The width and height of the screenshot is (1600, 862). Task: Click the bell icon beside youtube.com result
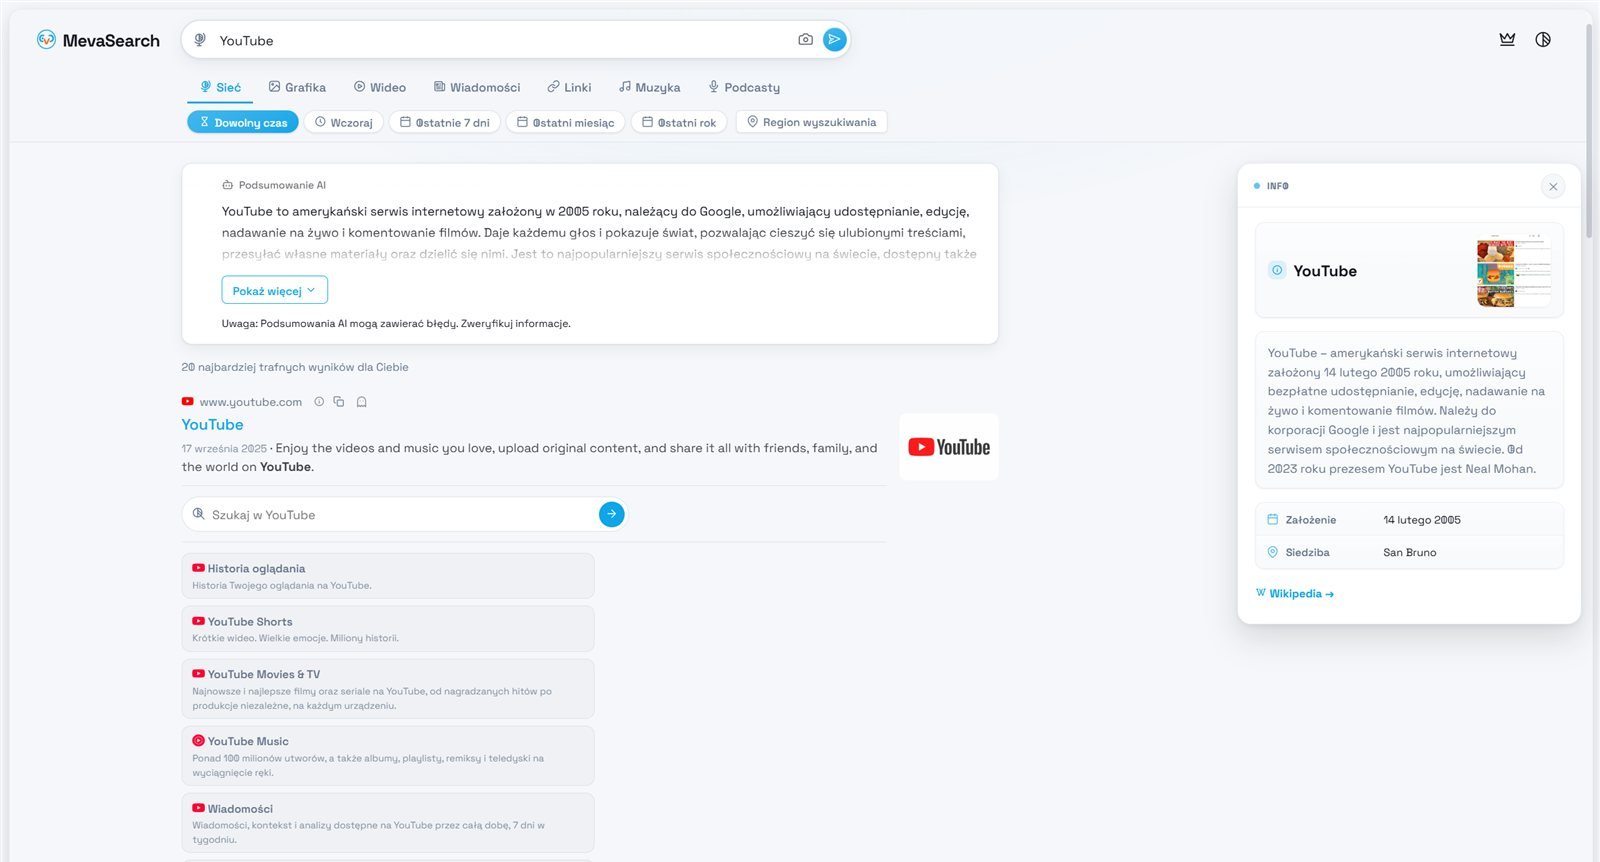(x=362, y=402)
